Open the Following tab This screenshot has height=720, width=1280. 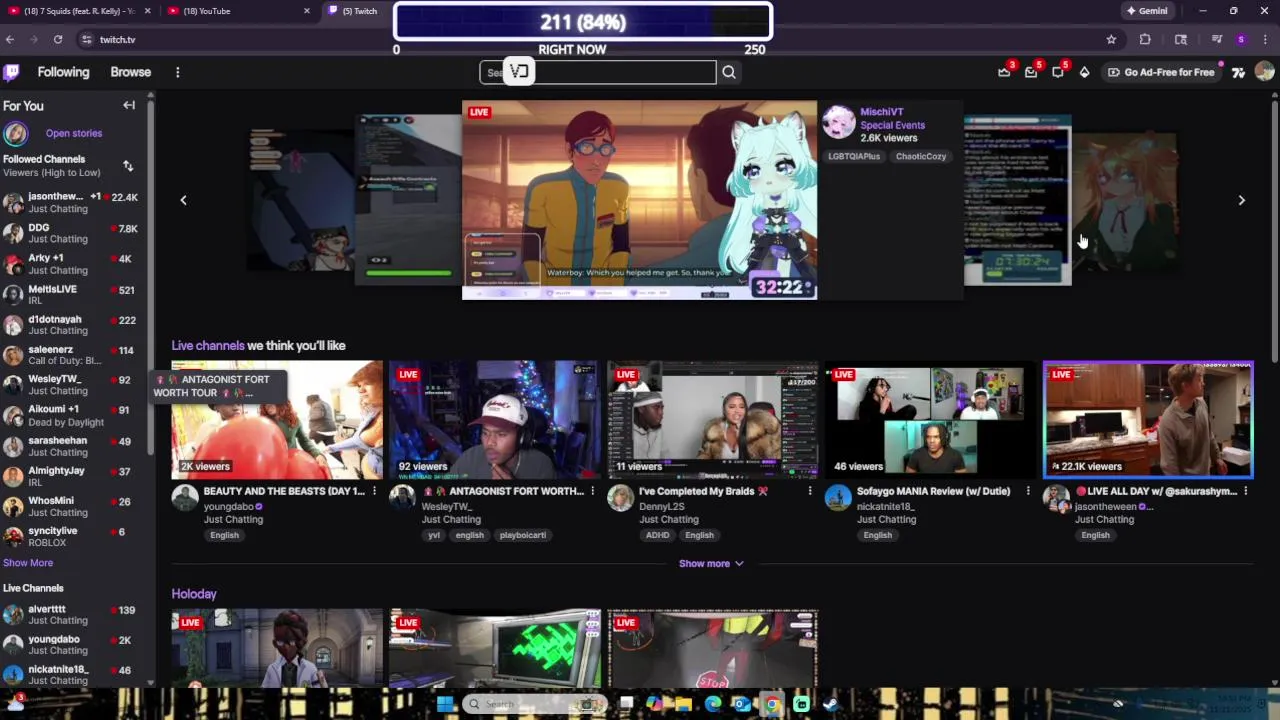(x=63, y=72)
